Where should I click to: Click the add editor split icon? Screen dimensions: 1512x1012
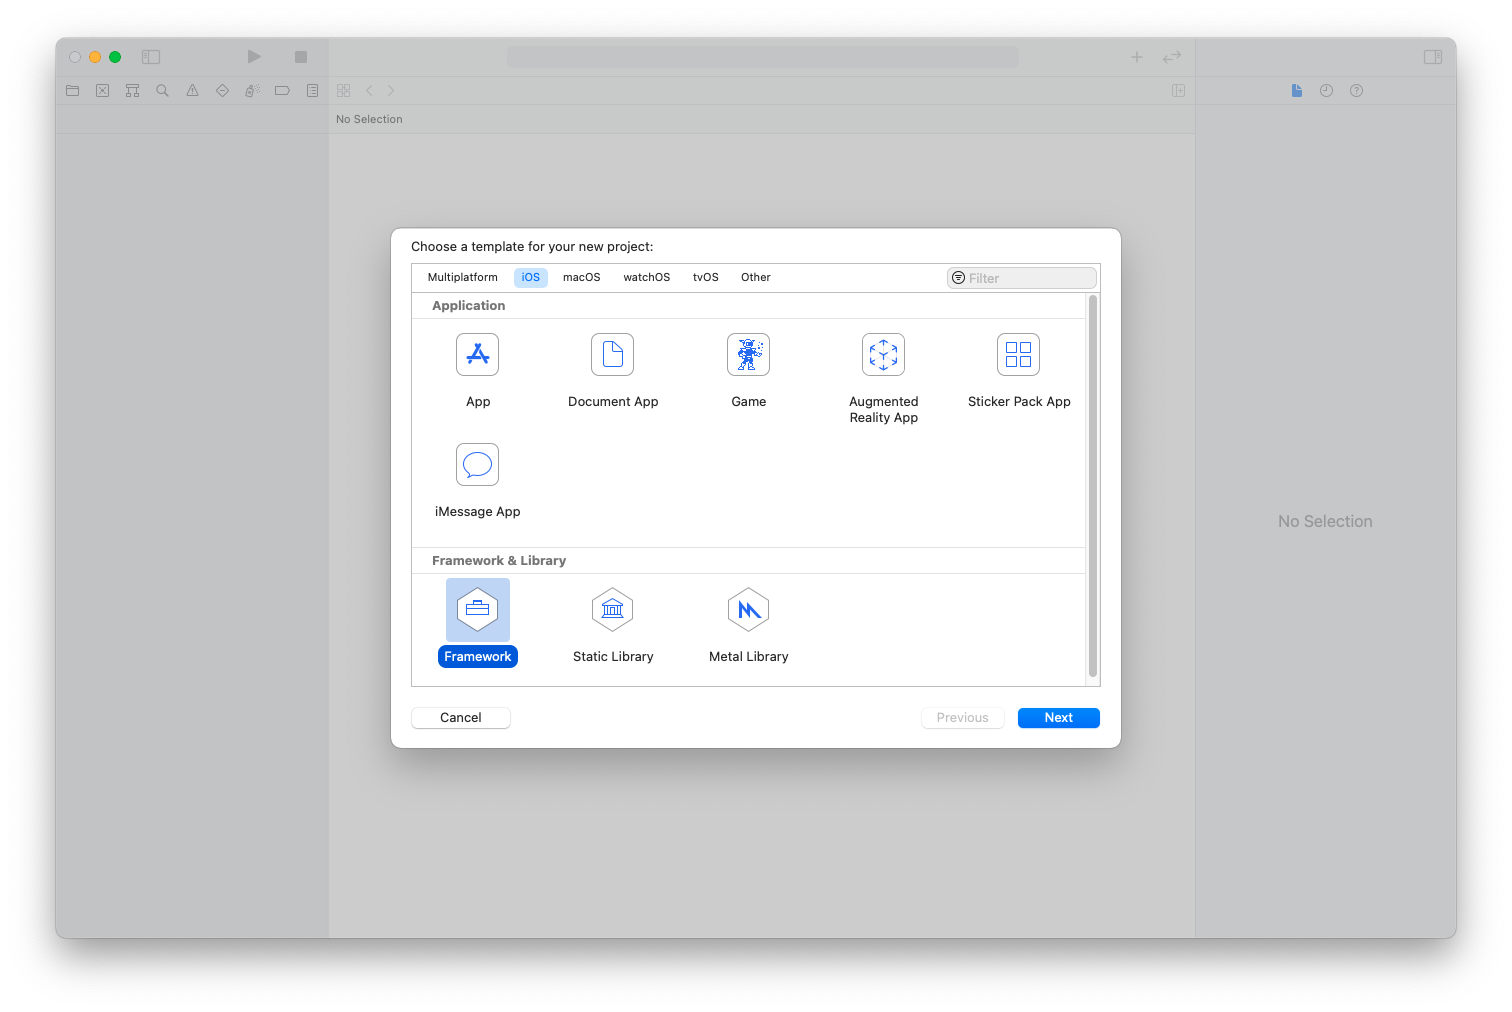(1178, 90)
